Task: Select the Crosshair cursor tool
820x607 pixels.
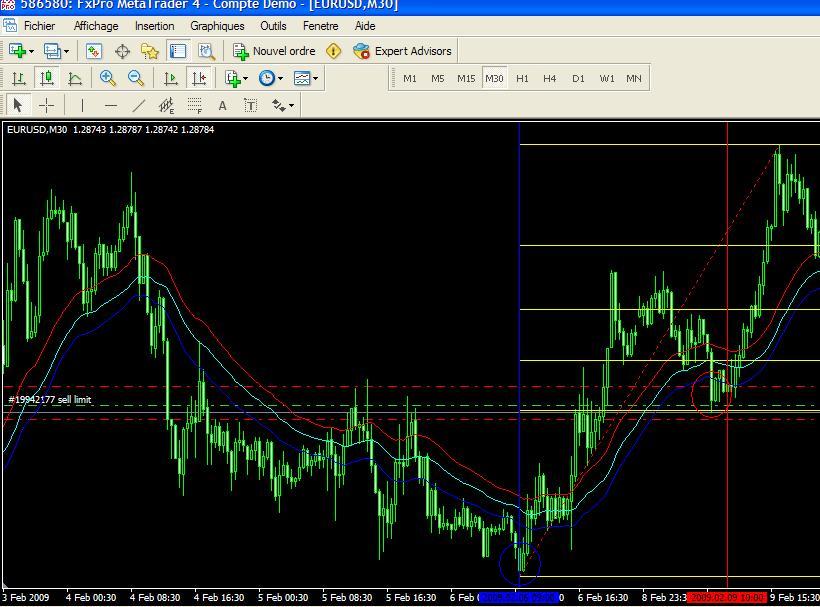Action: pyautogui.click(x=46, y=105)
